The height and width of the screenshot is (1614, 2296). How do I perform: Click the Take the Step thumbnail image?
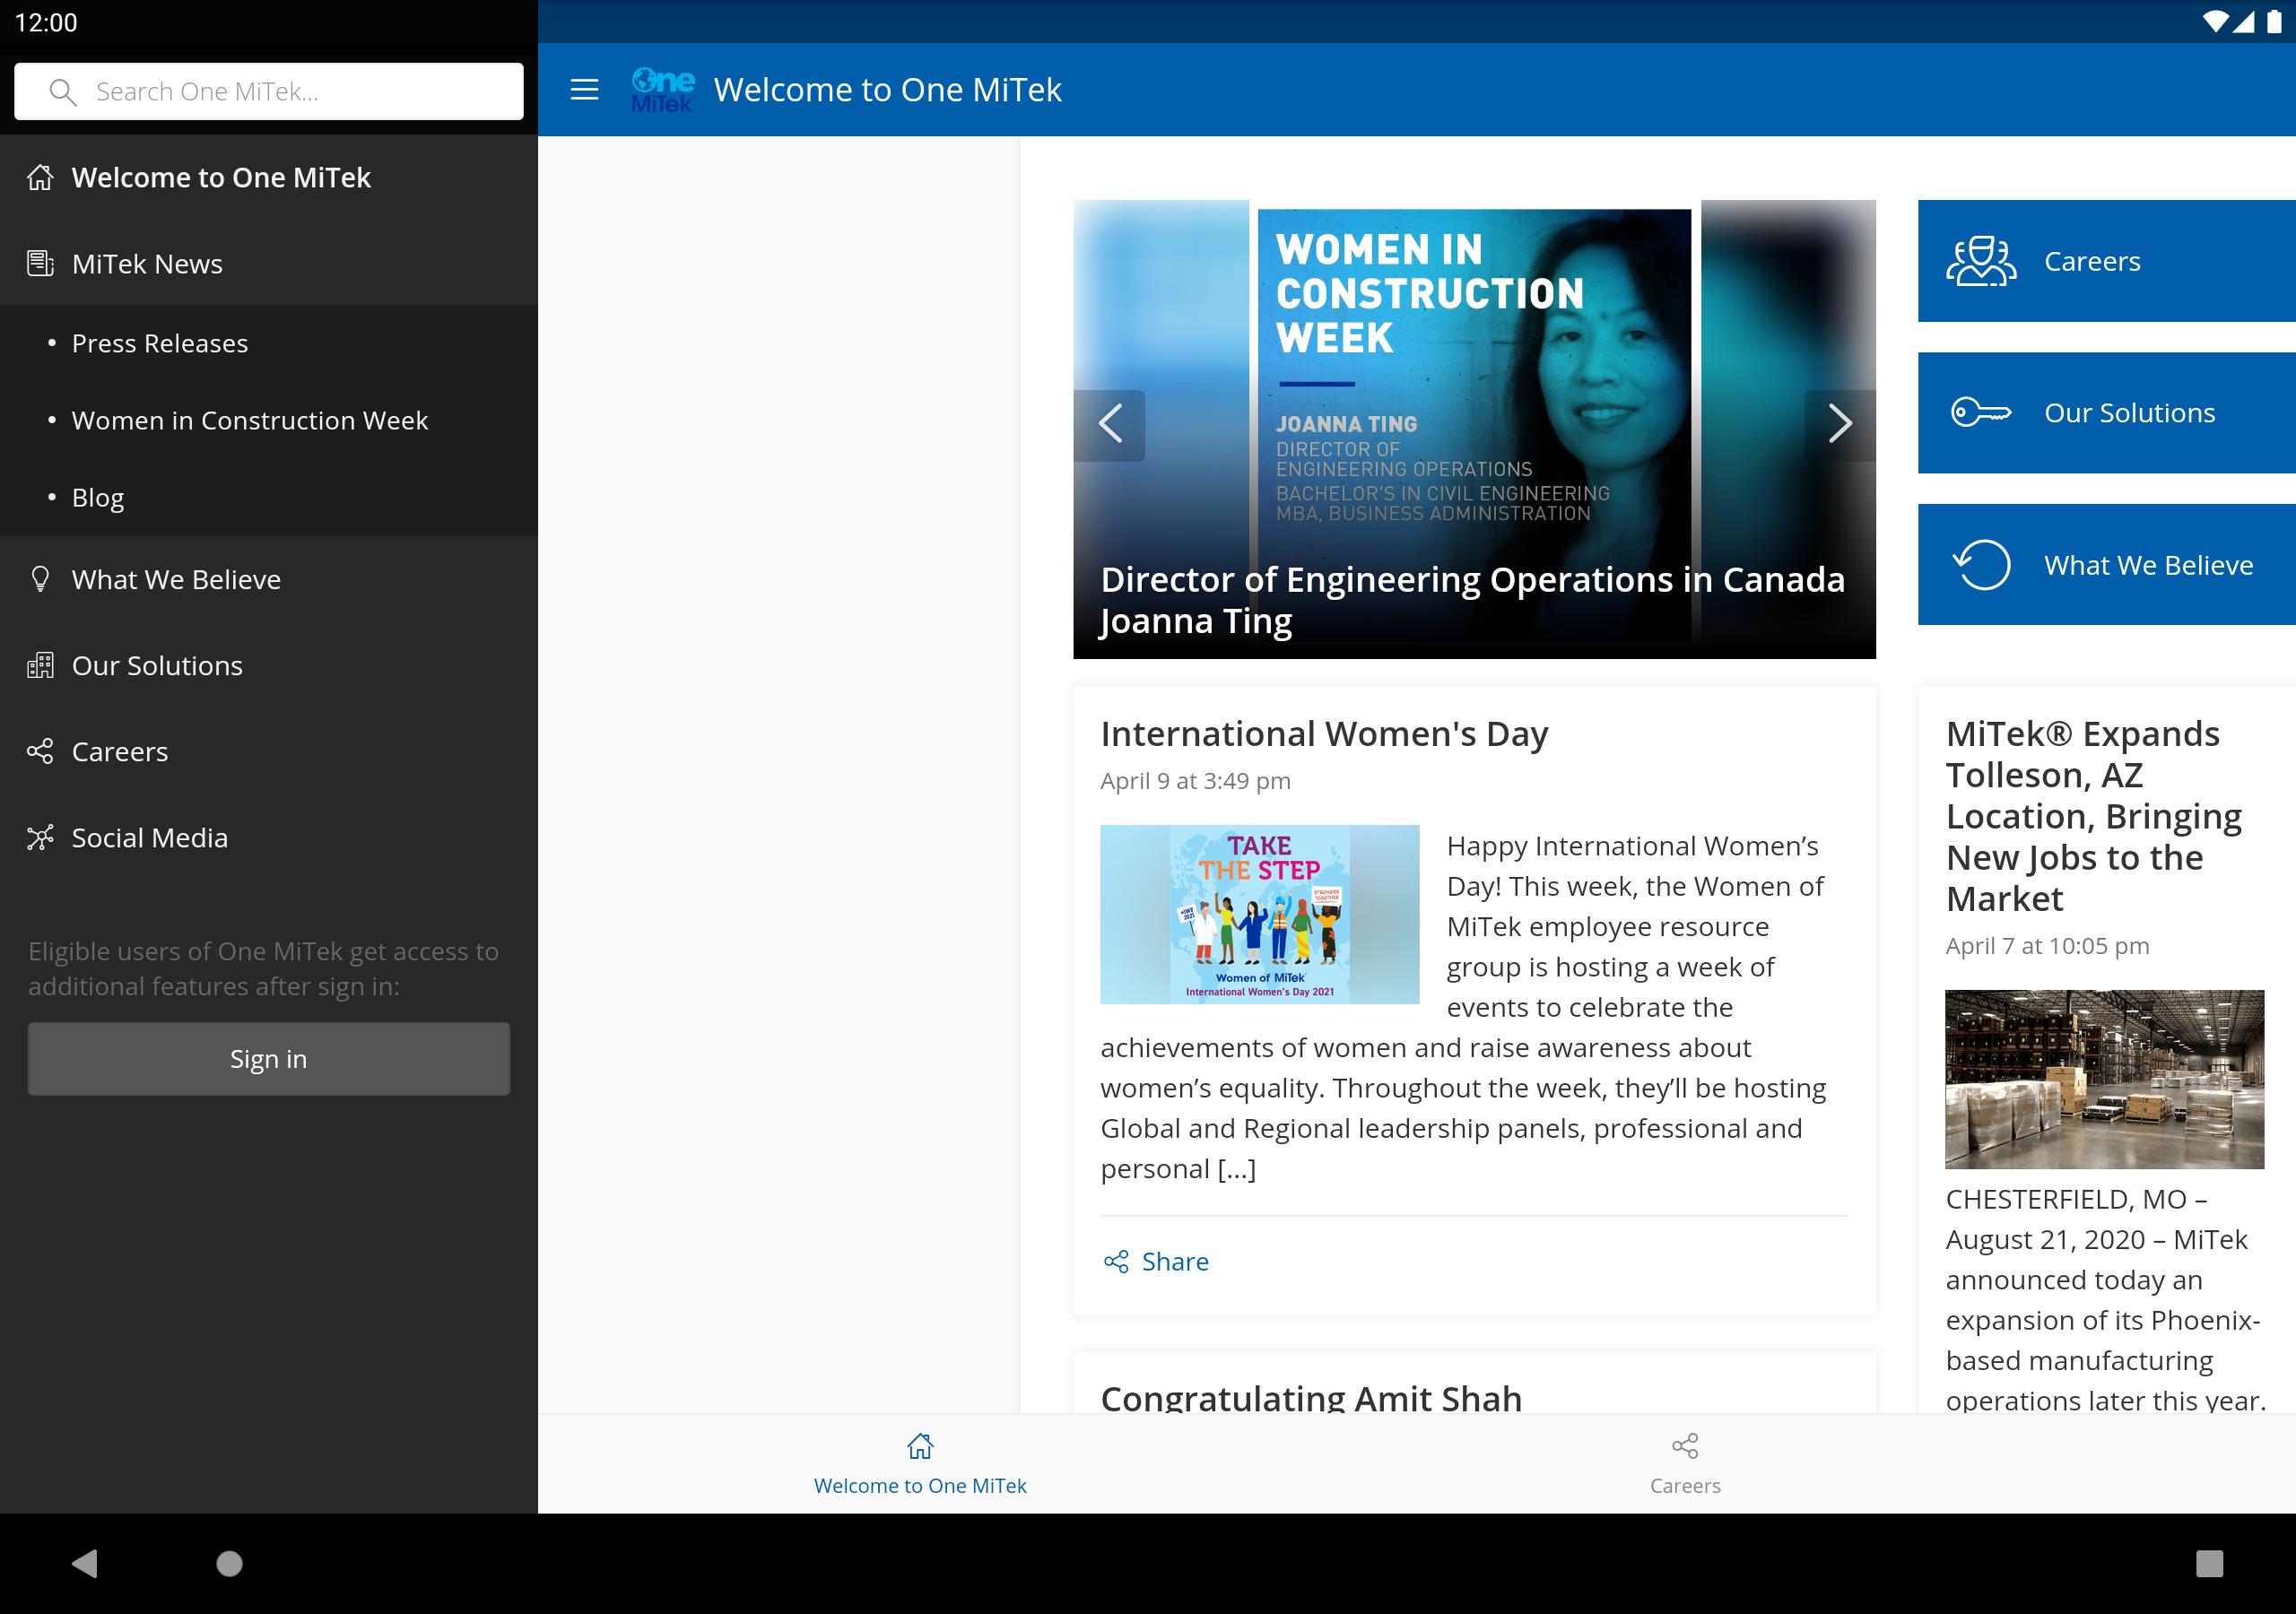(1260, 914)
